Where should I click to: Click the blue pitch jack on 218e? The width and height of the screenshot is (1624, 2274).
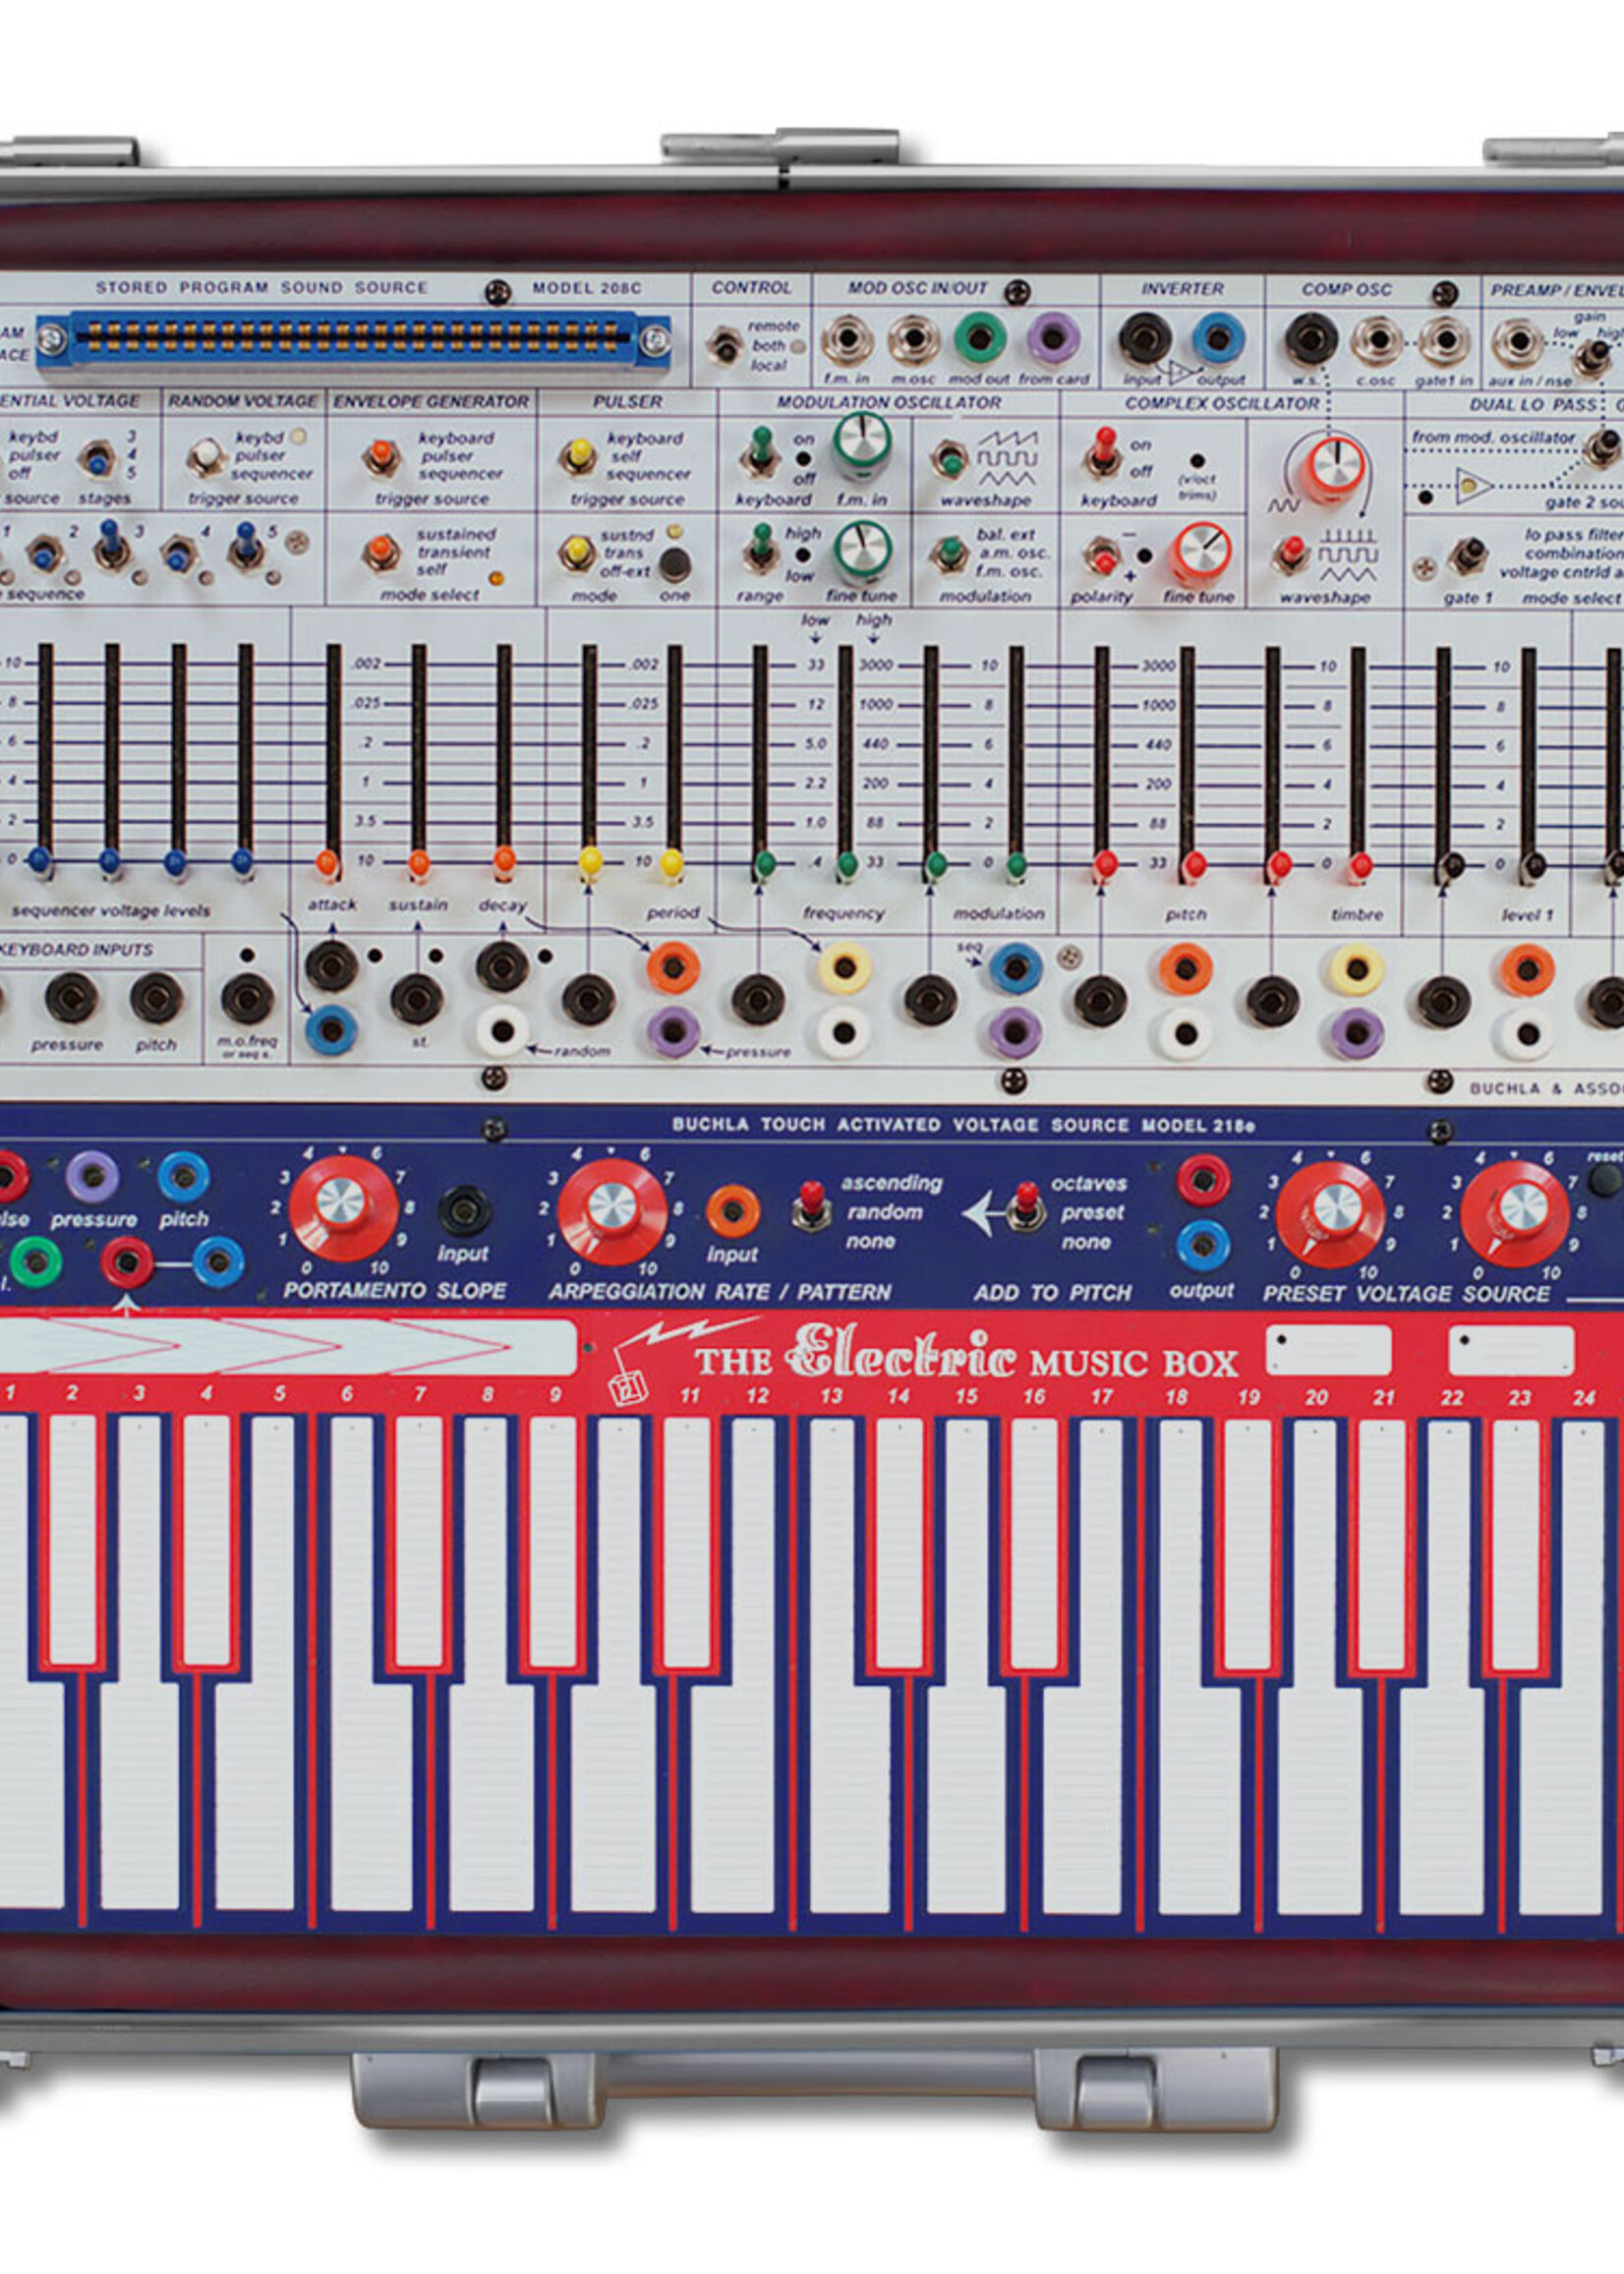click(x=183, y=1177)
